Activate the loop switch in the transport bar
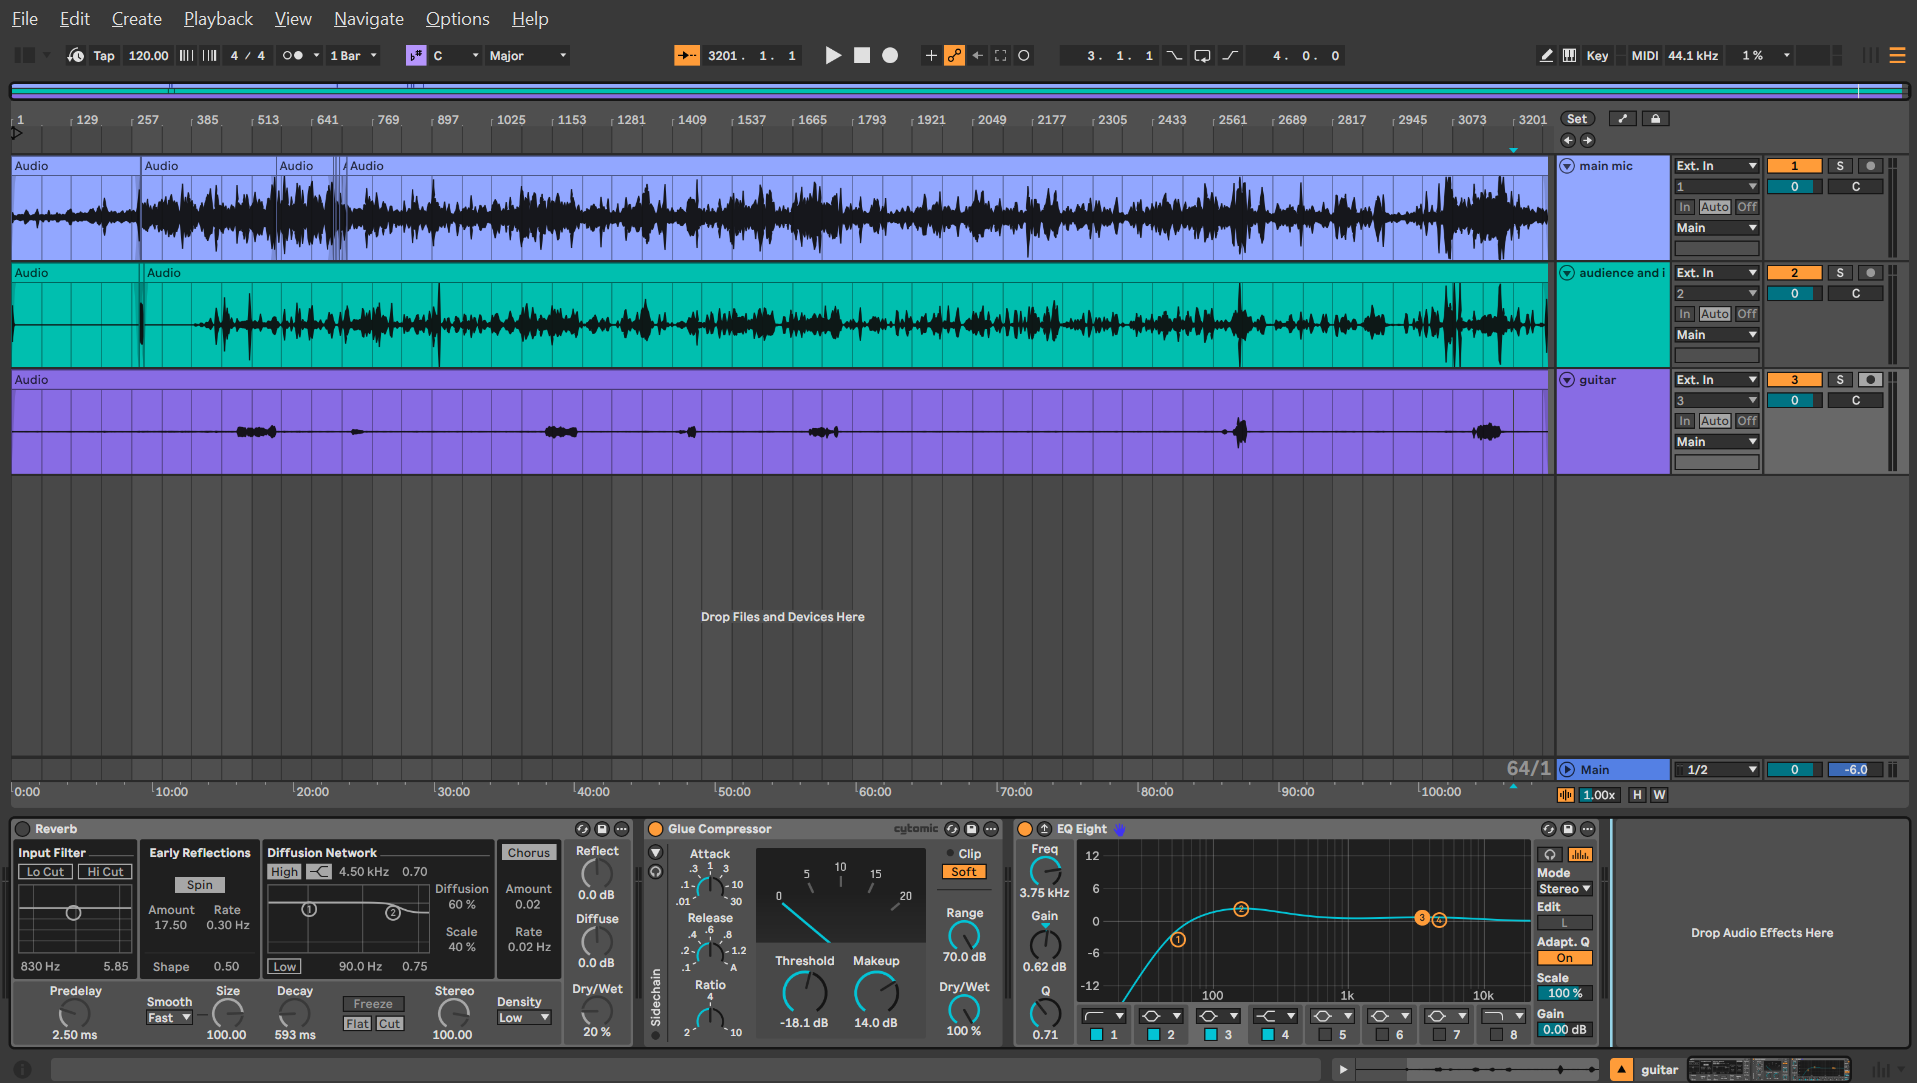 [1202, 55]
